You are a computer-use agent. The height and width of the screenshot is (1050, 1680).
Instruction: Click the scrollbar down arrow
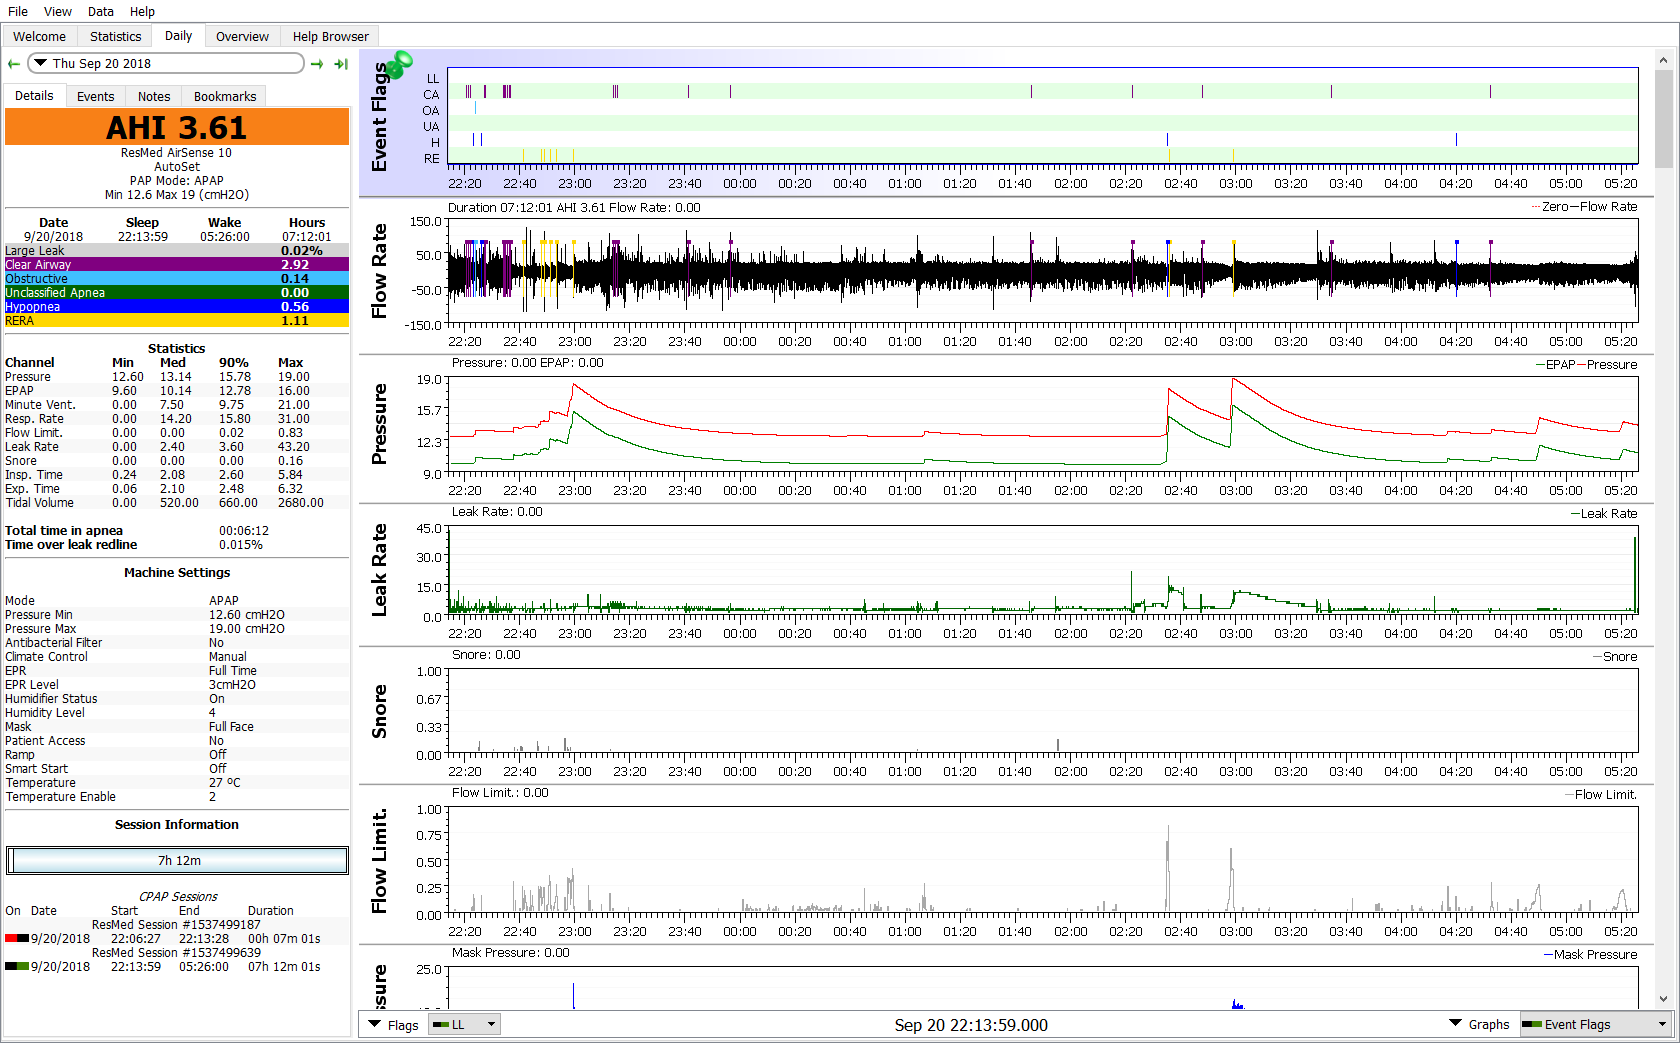tap(1663, 998)
